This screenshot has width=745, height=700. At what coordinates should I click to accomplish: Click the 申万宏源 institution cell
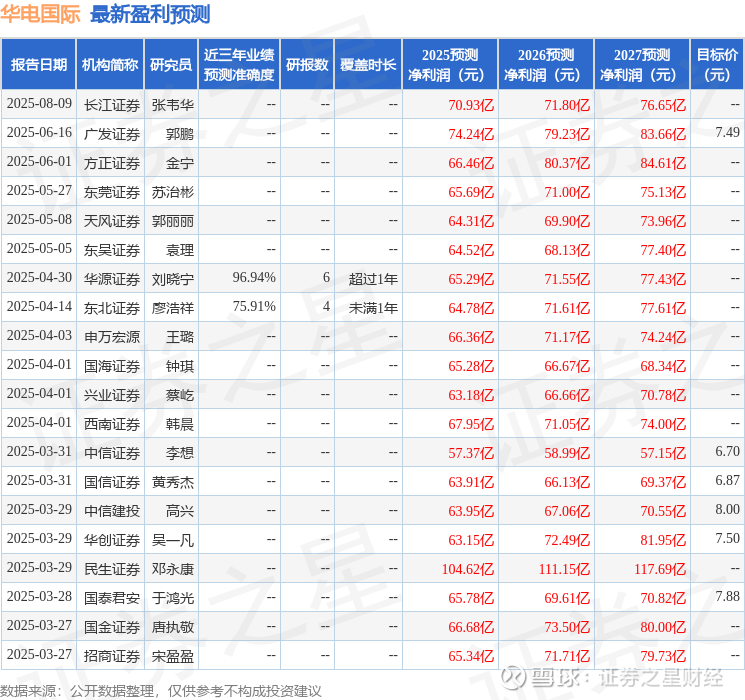coord(112,337)
